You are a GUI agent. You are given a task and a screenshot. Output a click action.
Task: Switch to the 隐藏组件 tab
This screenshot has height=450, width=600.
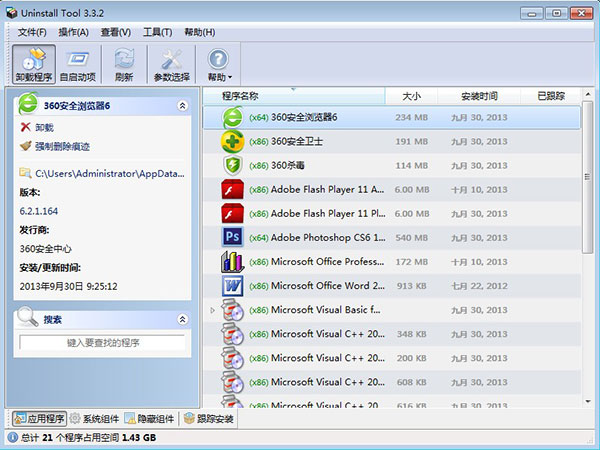click(x=150, y=419)
